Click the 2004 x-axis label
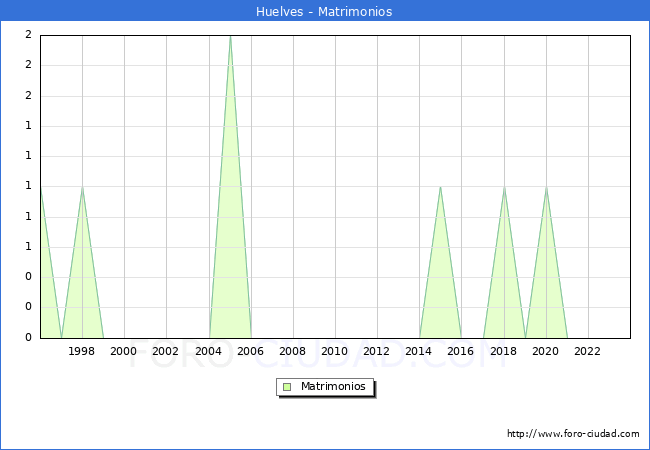The width and height of the screenshot is (650, 450). (209, 351)
